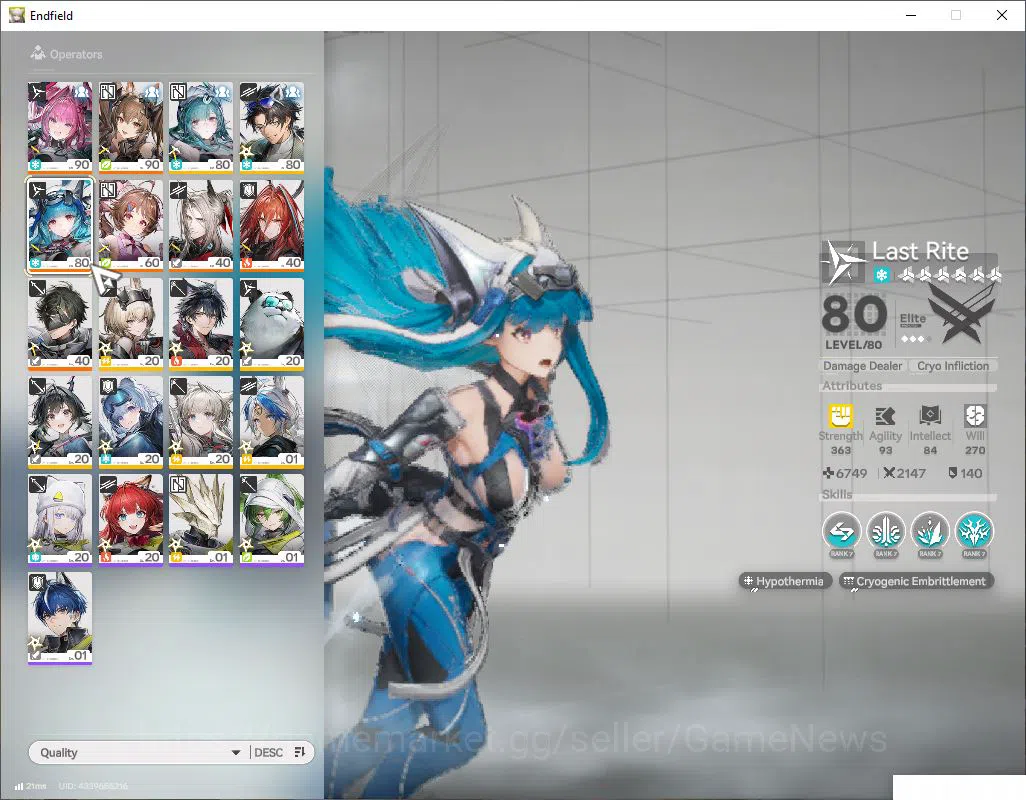Viewport: 1026px width, 800px height.
Task: Select the black-haired girl level 20 operator
Action: 60,422
